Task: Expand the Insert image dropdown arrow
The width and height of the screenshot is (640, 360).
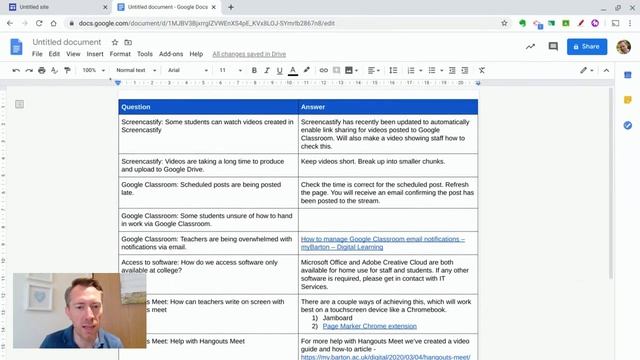Action: point(356,71)
